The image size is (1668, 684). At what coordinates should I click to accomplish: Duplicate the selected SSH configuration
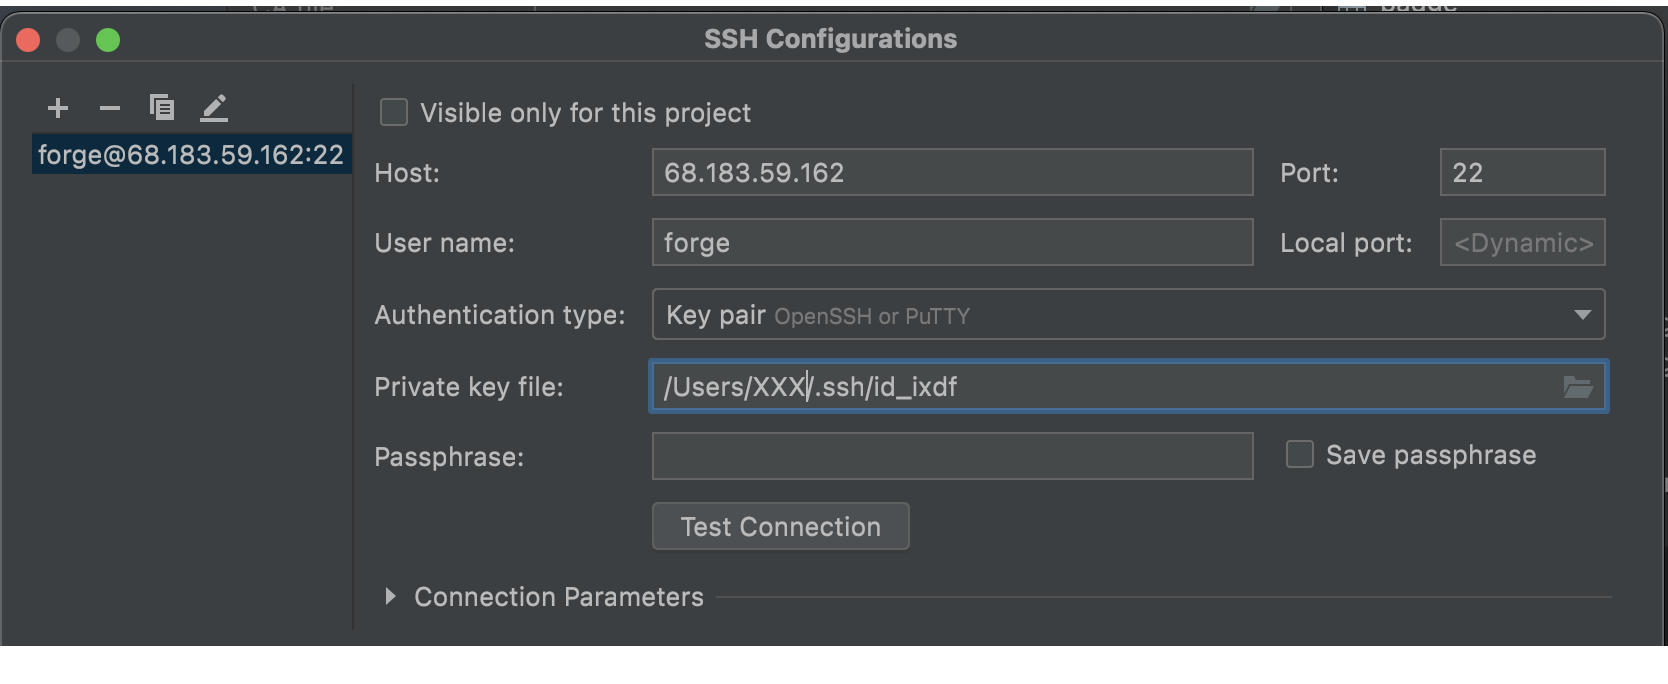tap(162, 108)
